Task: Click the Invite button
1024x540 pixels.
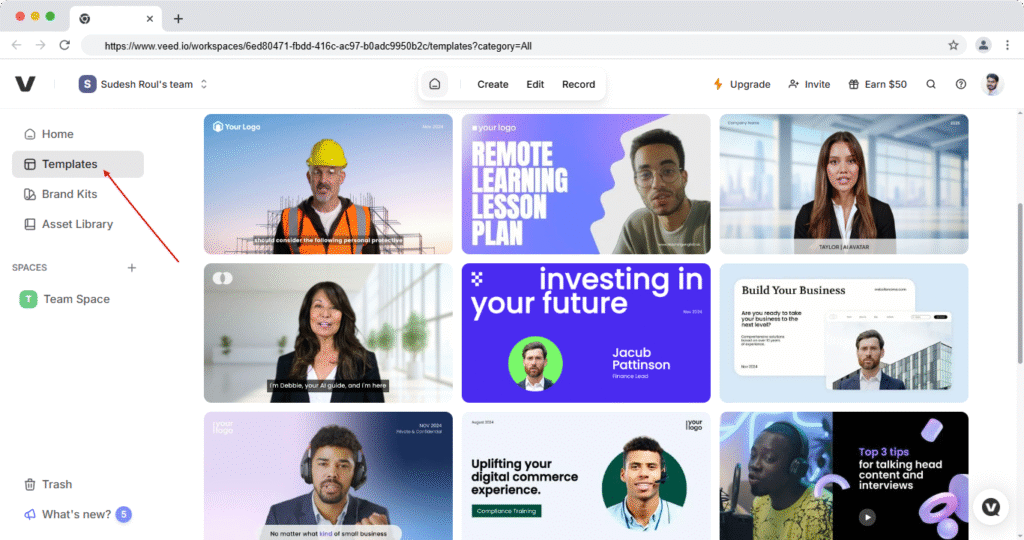Action: click(x=810, y=84)
